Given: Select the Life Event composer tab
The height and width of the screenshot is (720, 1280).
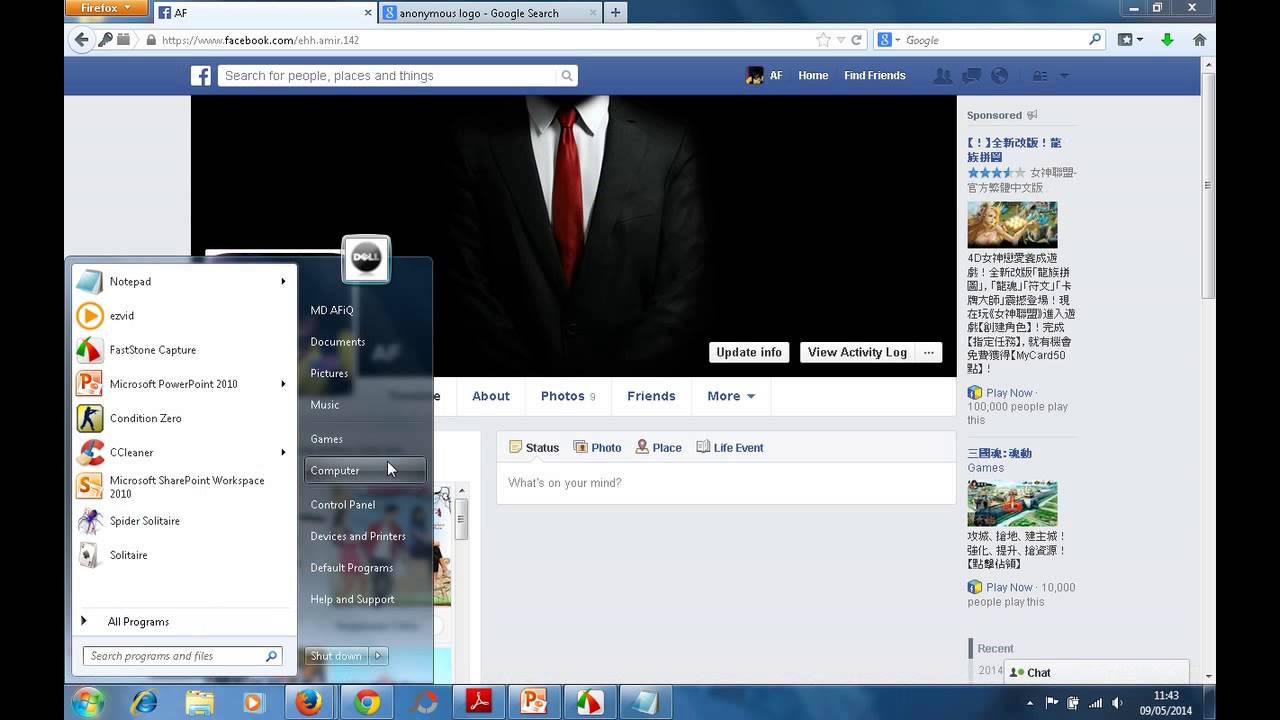Looking at the screenshot, I should pyautogui.click(x=730, y=448).
